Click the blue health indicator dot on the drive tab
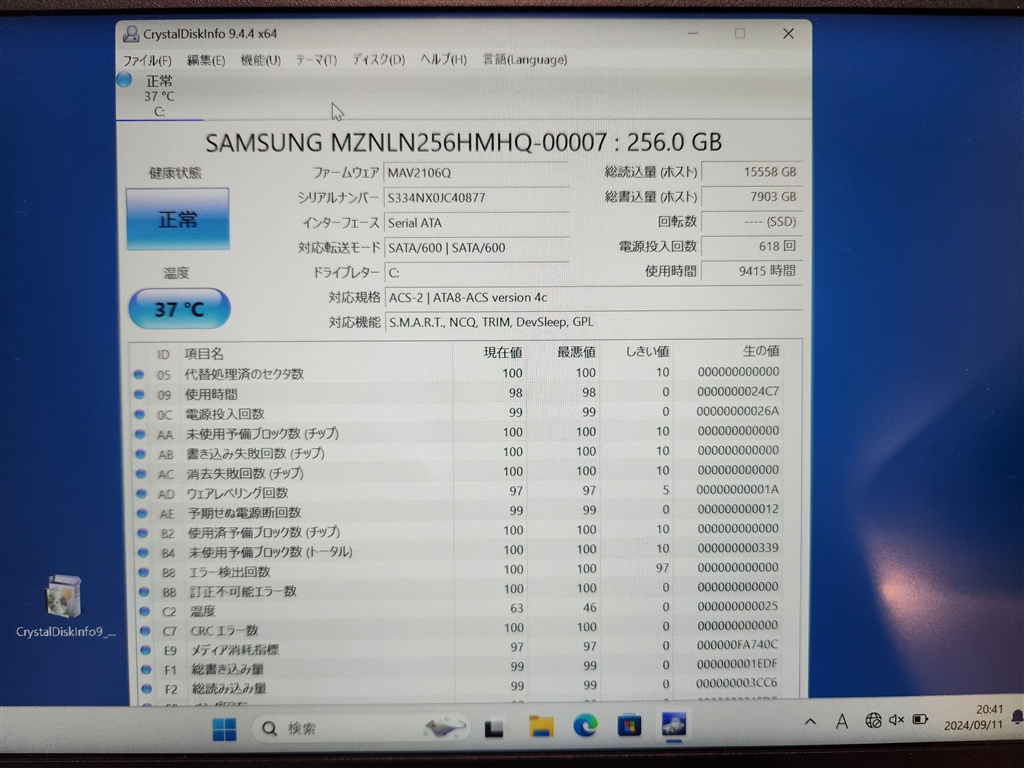This screenshot has width=1024, height=768. coord(124,80)
